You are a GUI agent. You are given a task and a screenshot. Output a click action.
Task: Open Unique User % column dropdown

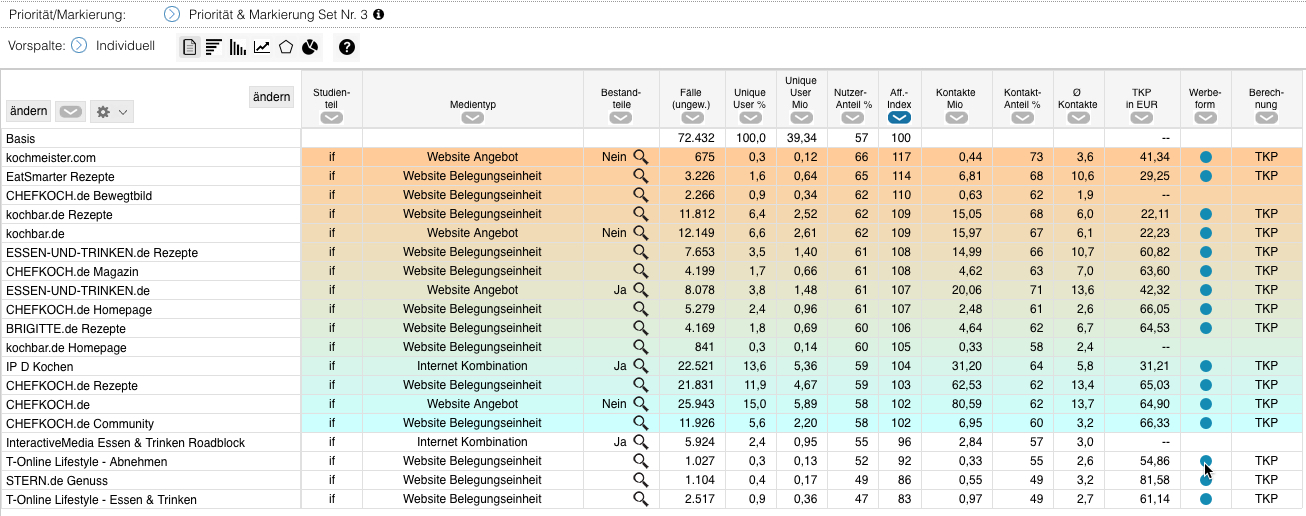750,118
